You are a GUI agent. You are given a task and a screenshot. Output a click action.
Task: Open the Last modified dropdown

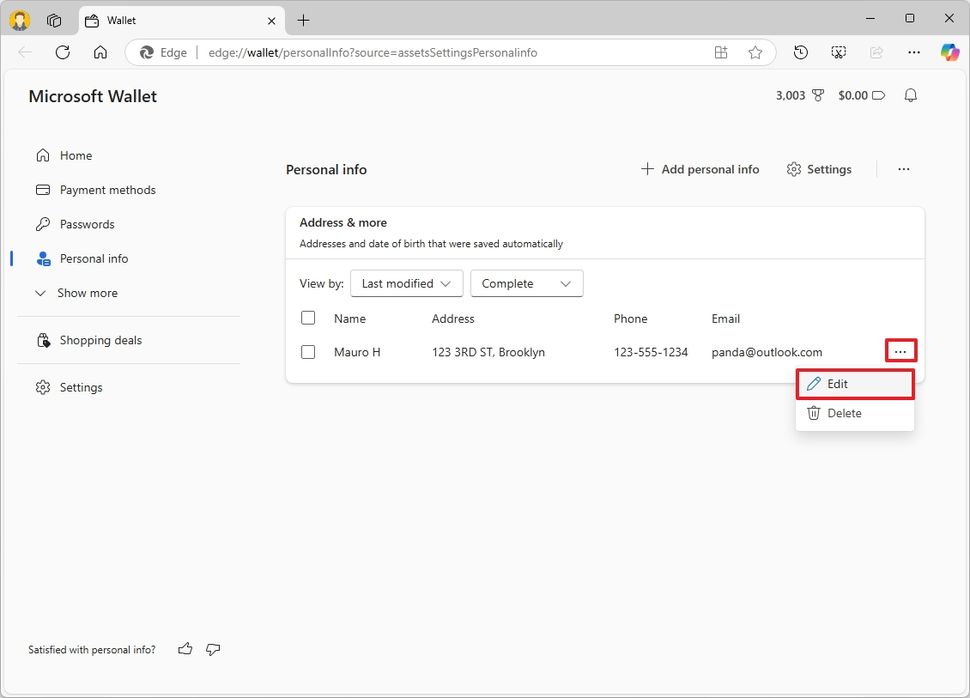(x=406, y=283)
